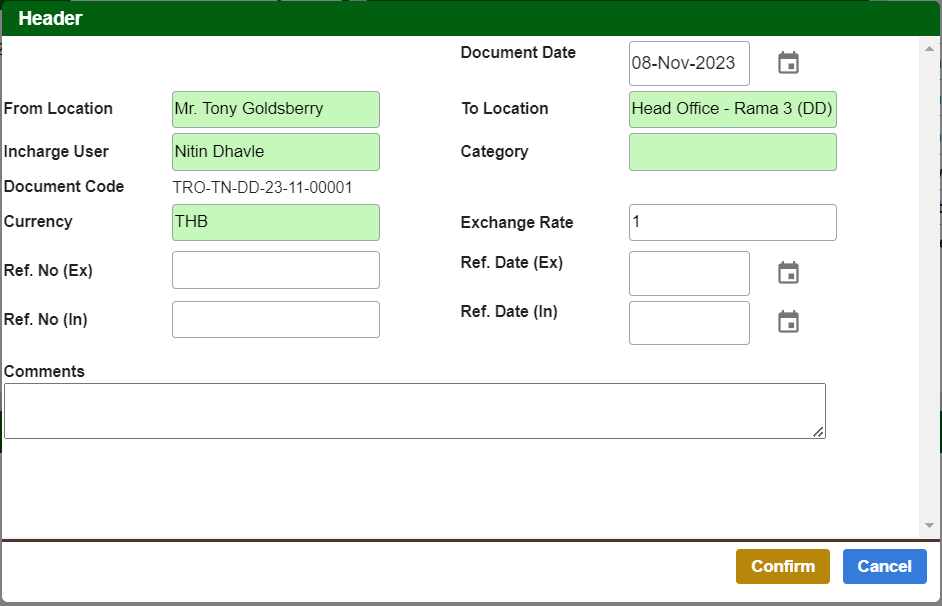The width and height of the screenshot is (942, 606).
Task: Select the From Location field
Action: [x=275, y=109]
